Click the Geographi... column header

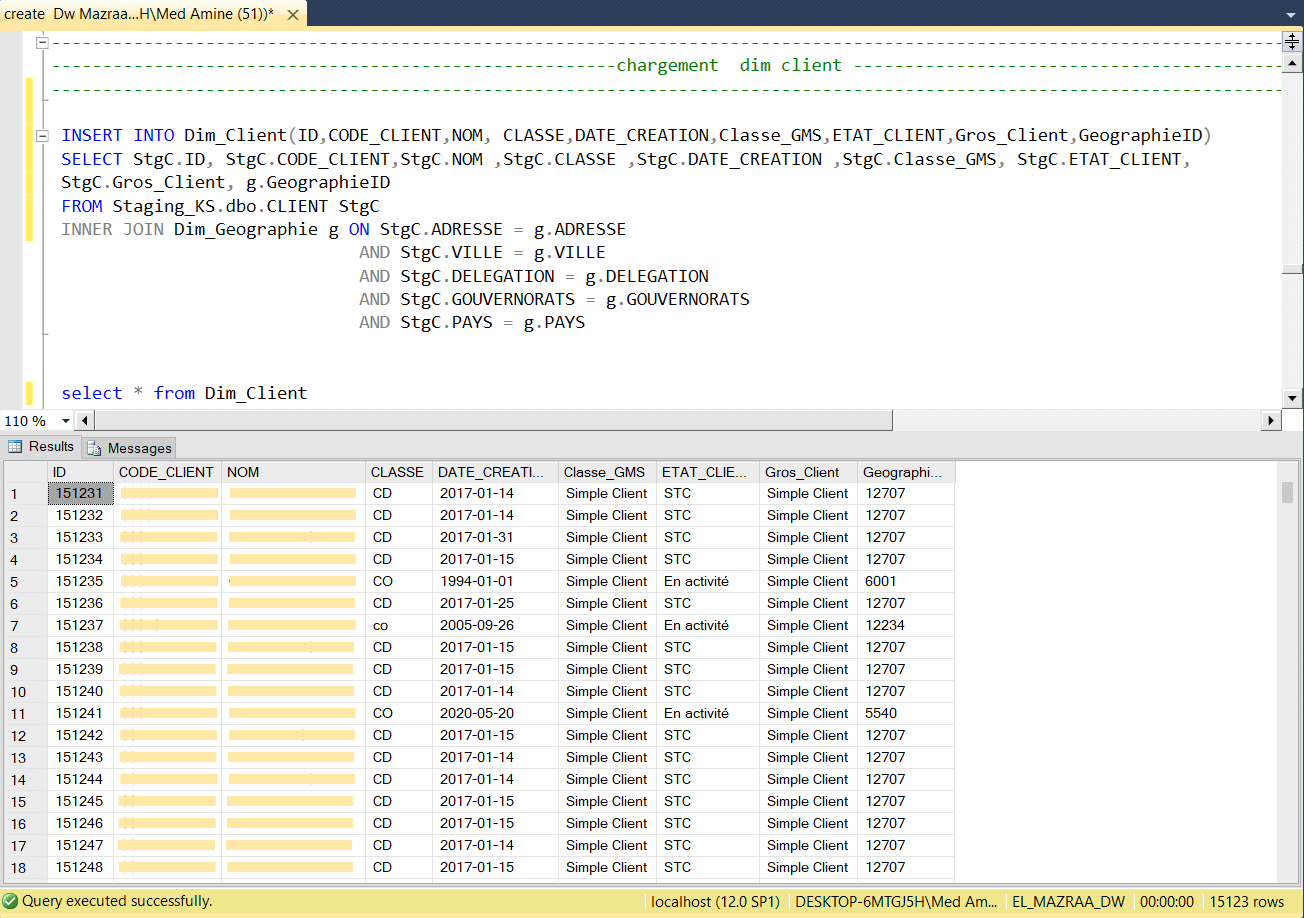(906, 472)
